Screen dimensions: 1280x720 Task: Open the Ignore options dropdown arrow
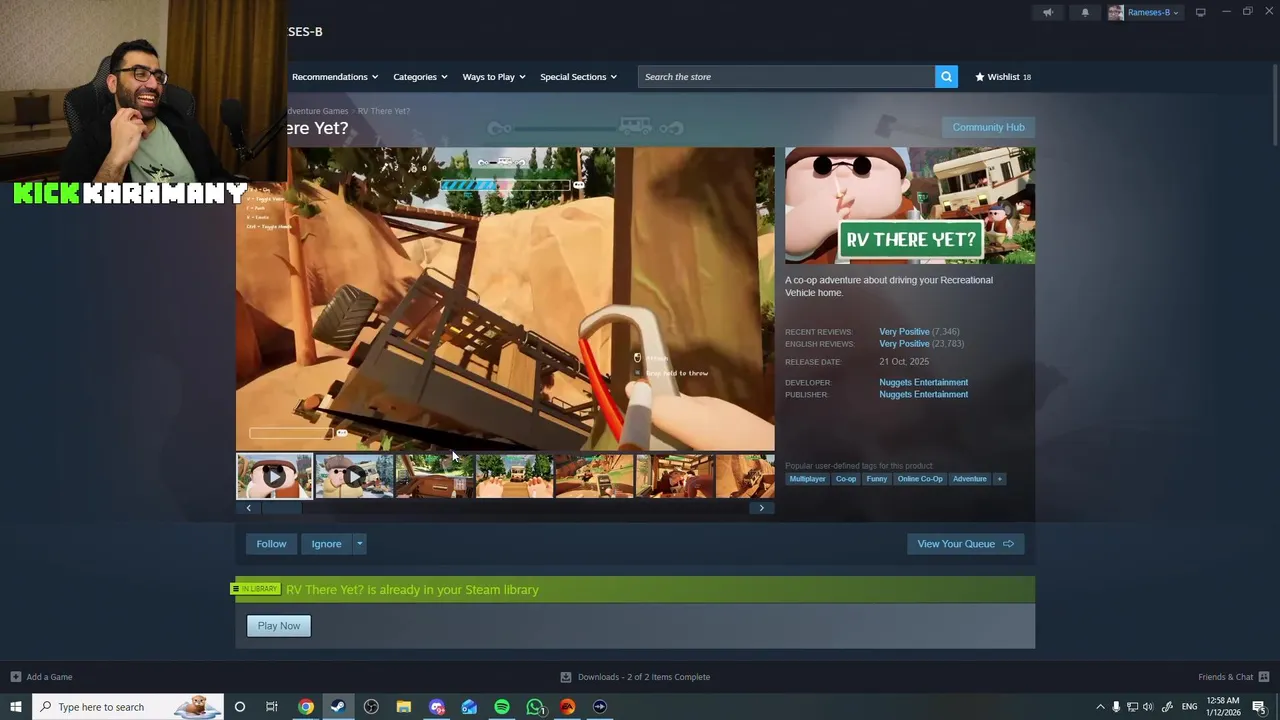click(x=359, y=544)
